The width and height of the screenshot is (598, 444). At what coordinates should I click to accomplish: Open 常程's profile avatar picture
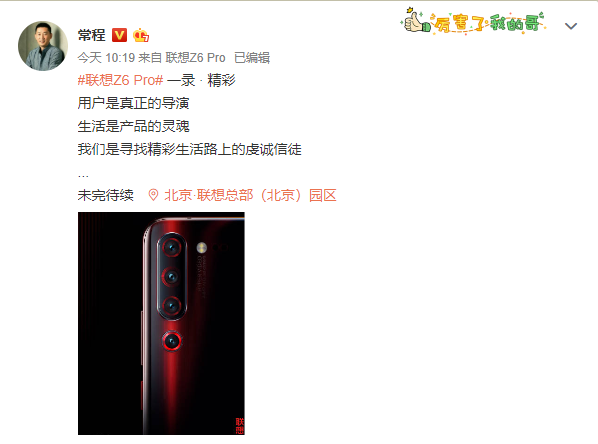click(x=43, y=46)
